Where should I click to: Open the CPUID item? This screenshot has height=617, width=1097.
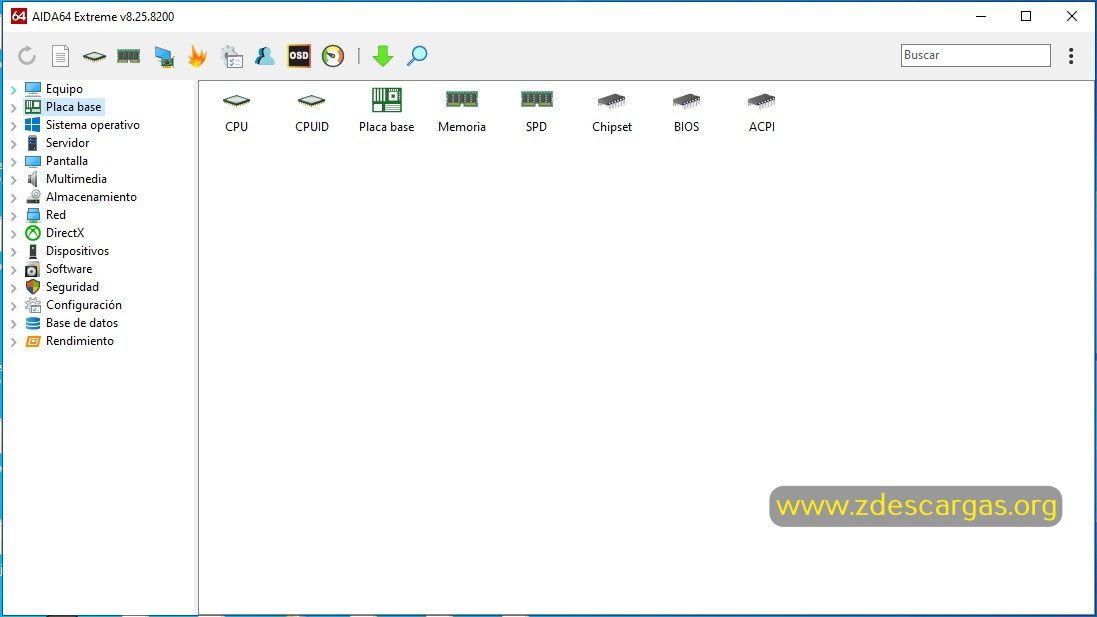[311, 112]
